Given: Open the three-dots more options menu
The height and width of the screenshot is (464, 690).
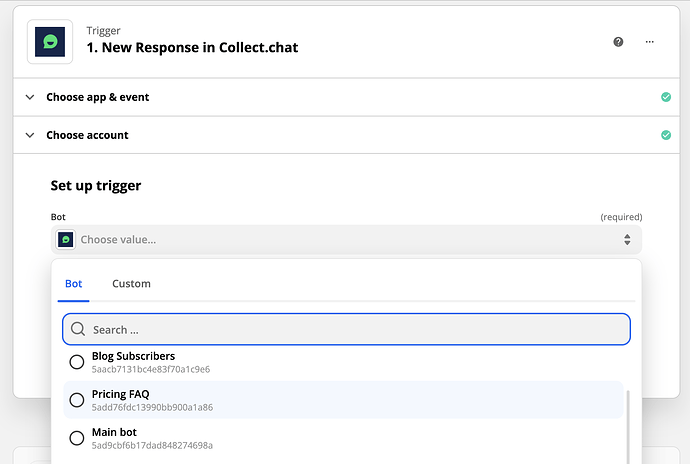Looking at the screenshot, I should 650,42.
